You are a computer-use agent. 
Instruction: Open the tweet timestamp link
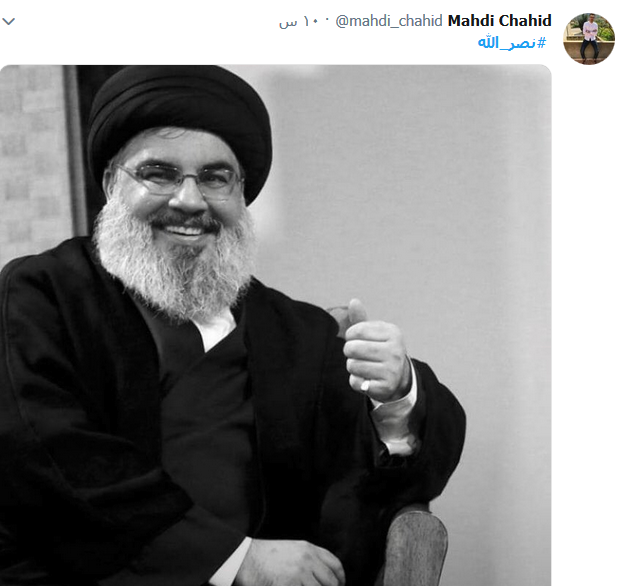pos(300,21)
